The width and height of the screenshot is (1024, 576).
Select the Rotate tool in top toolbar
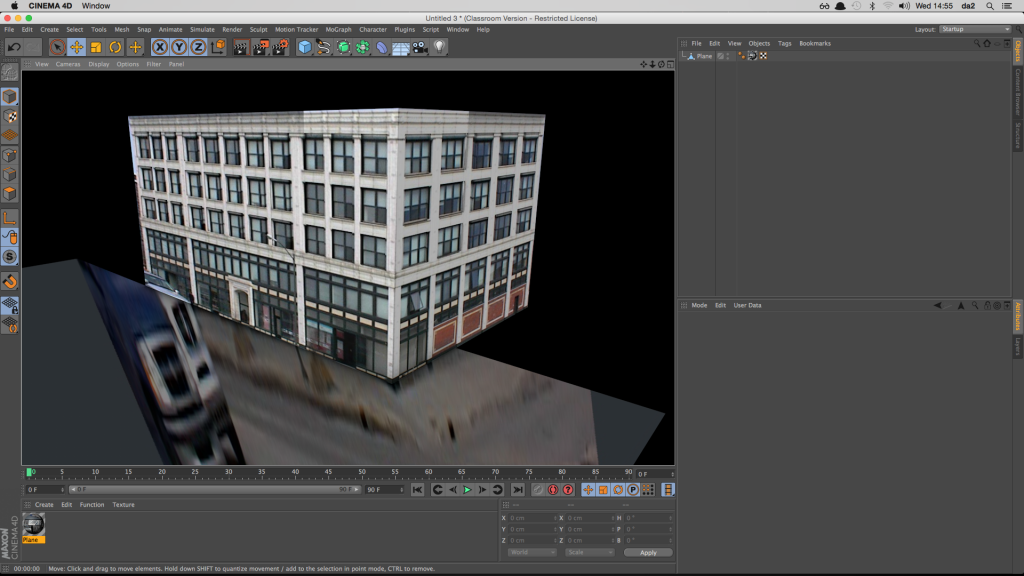coord(116,47)
